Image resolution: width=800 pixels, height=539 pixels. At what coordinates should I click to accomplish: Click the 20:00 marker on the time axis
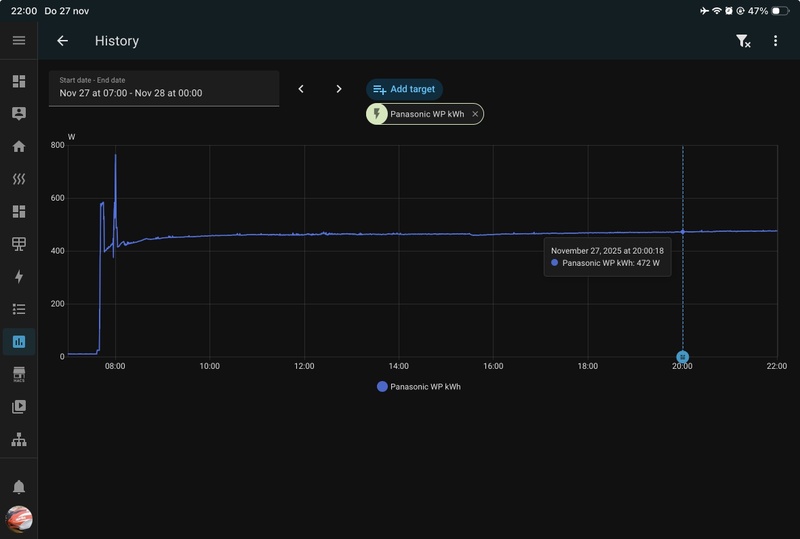point(682,357)
